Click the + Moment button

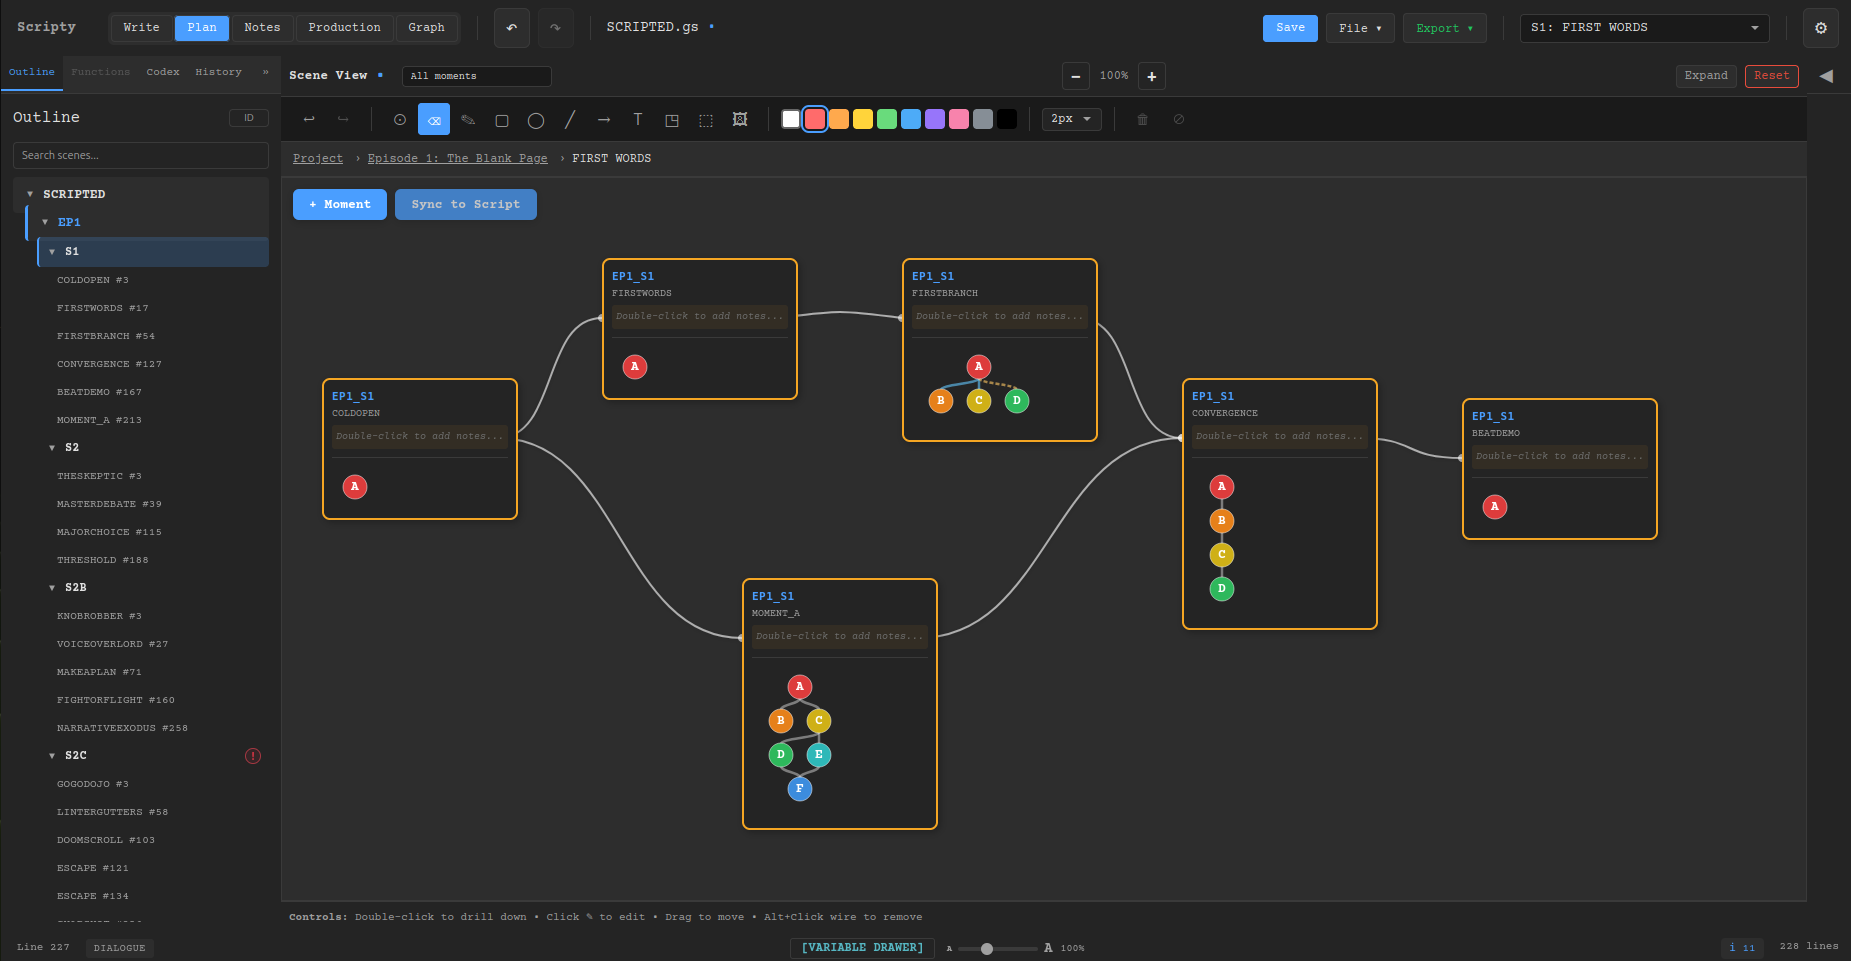coord(339,204)
